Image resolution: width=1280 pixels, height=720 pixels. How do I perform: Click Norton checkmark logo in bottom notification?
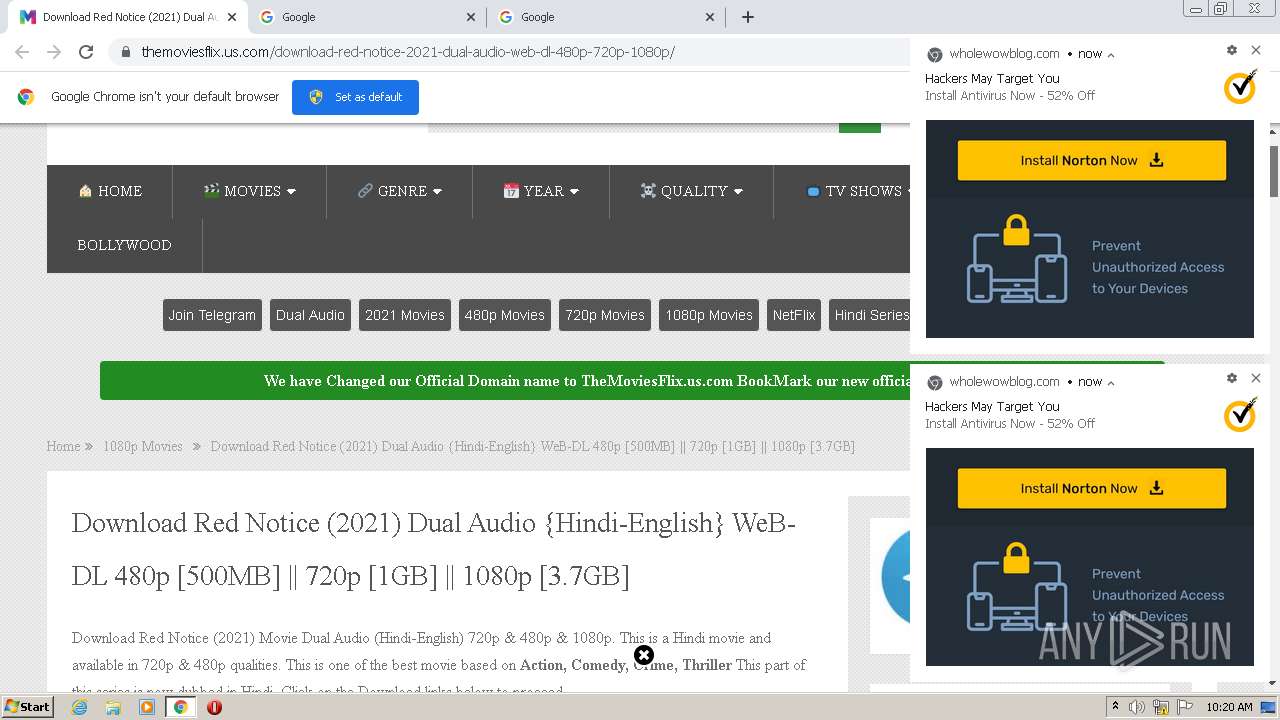(x=1240, y=415)
